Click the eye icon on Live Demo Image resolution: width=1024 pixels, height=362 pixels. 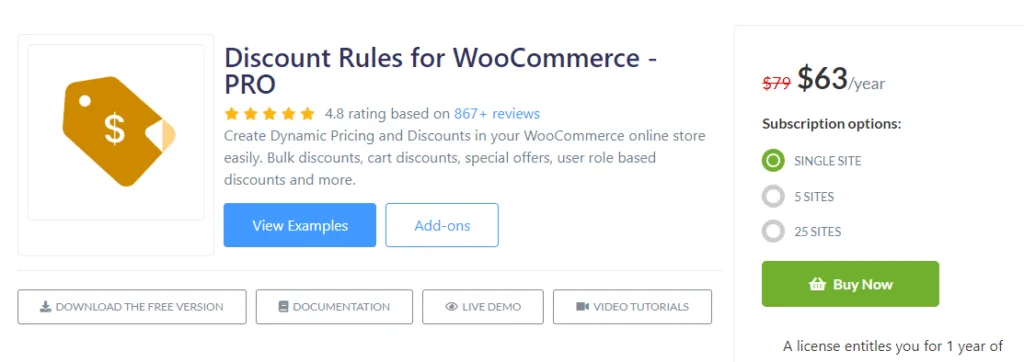coord(451,306)
